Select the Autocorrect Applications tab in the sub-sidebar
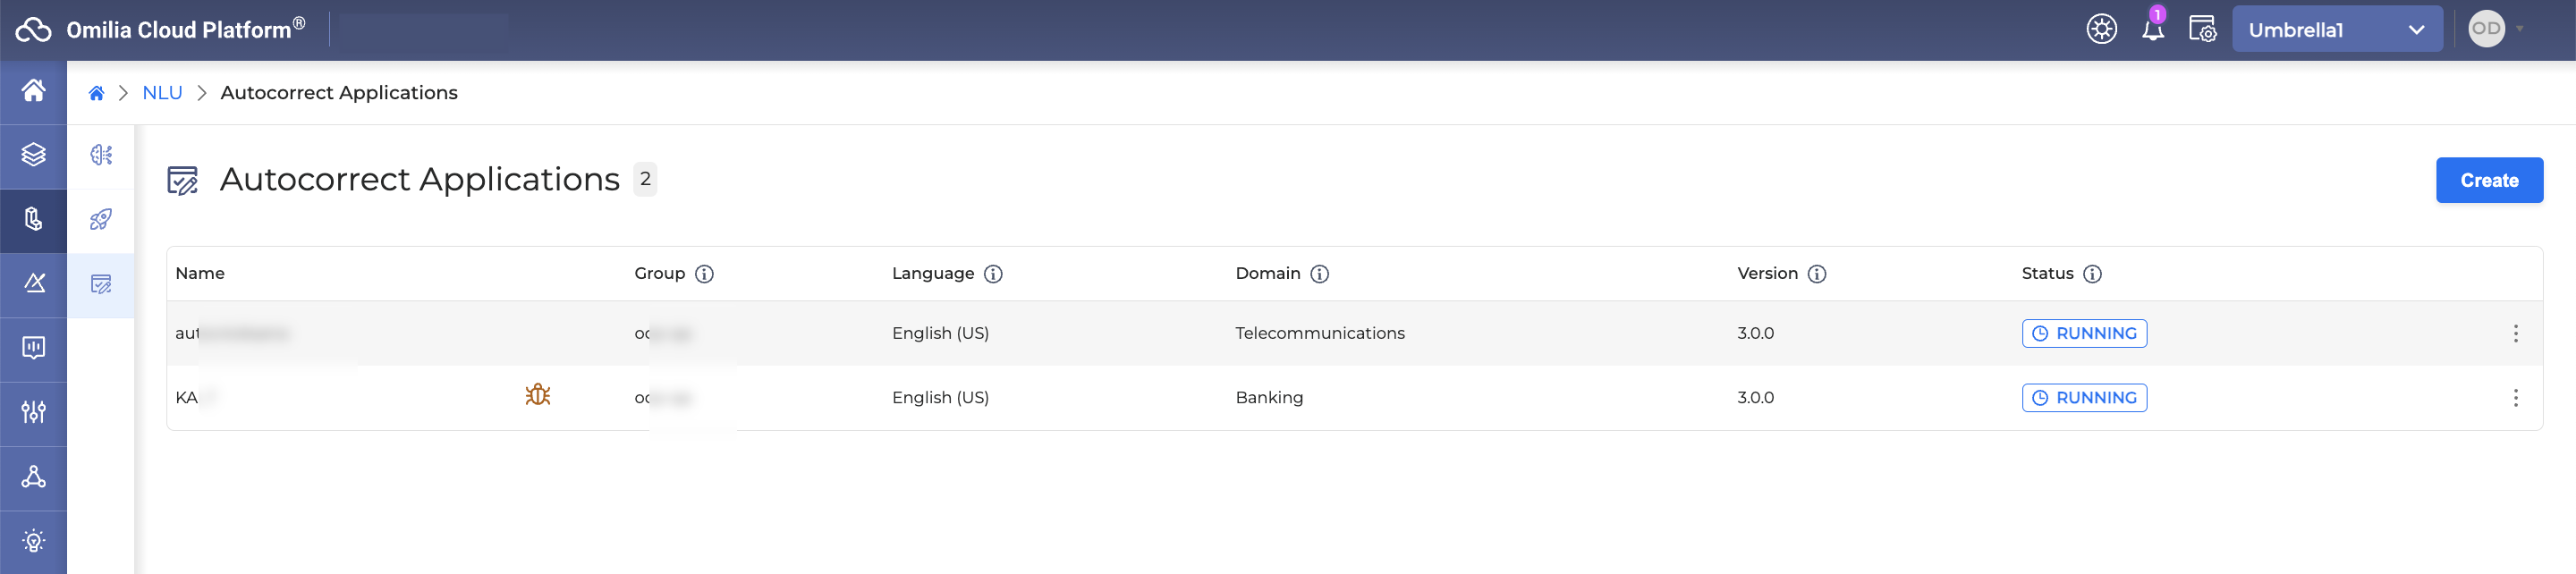This screenshot has width=2576, height=574. coord(101,285)
